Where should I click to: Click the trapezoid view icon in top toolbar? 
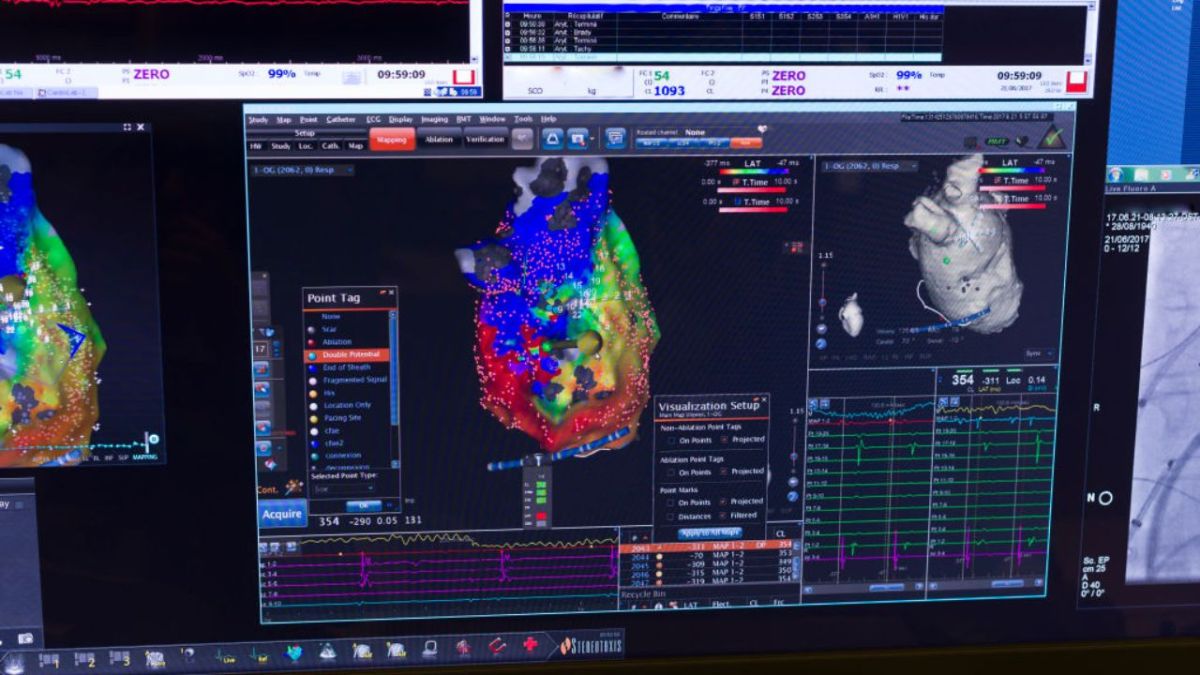(553, 139)
